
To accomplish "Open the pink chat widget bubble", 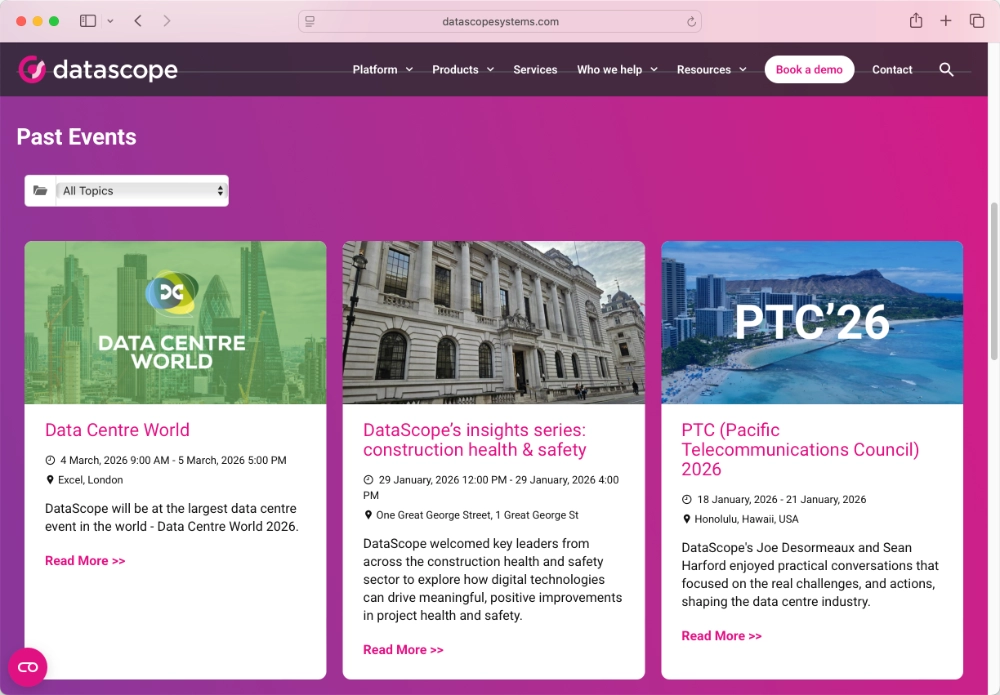I will point(28,667).
